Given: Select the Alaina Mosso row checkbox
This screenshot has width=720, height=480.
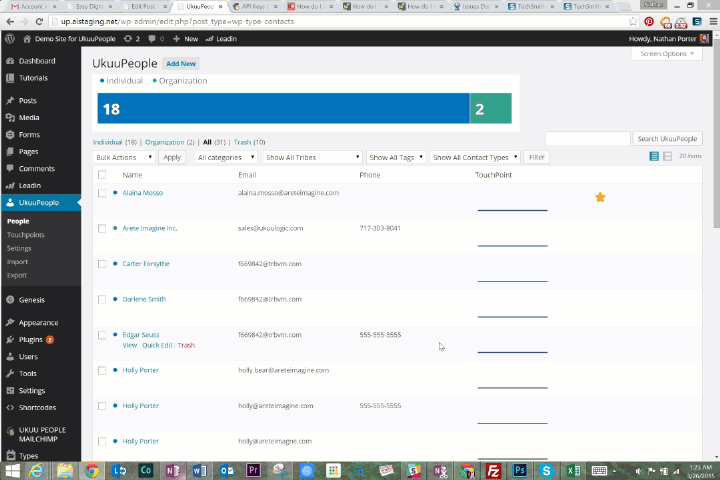Looking at the screenshot, I should tap(102, 193).
